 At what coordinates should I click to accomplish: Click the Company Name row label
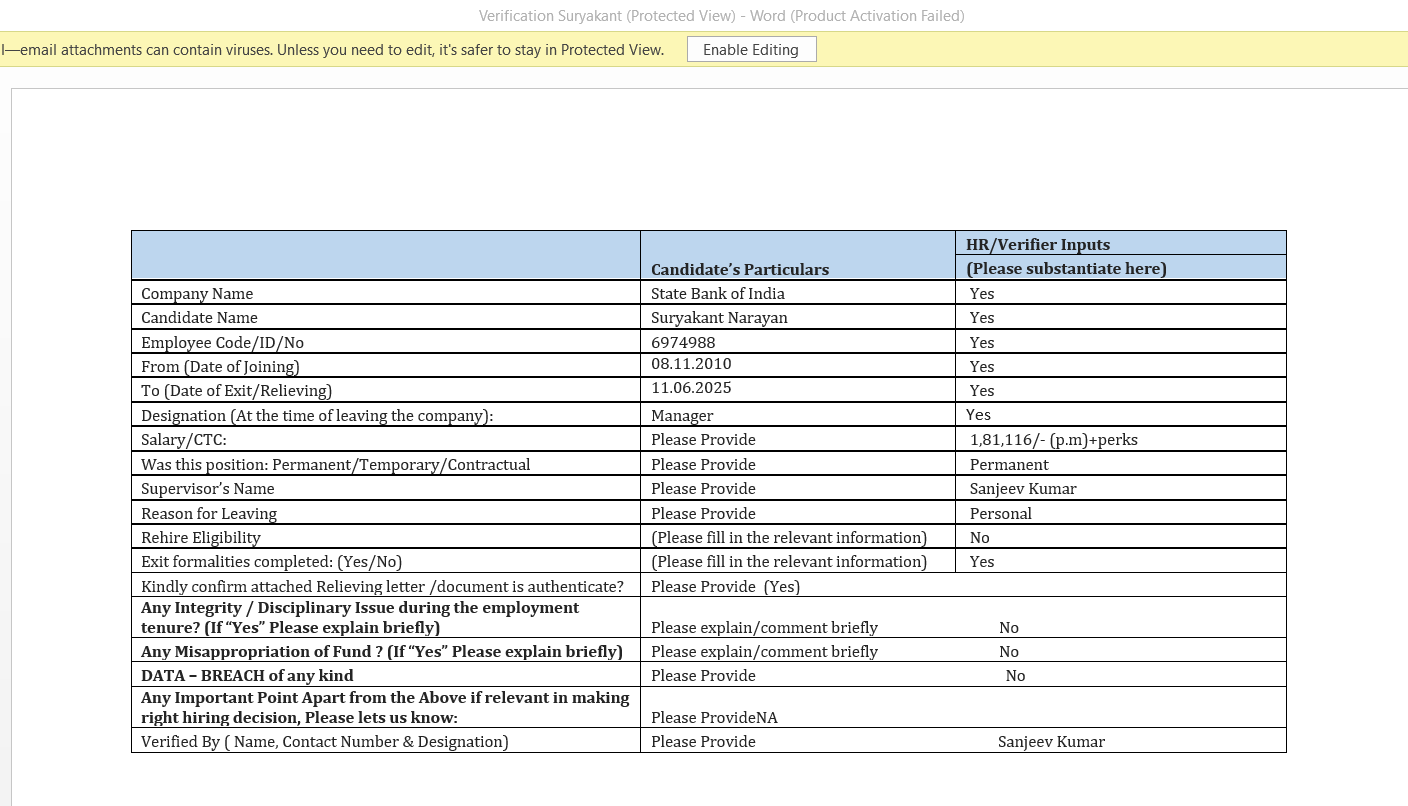click(197, 294)
